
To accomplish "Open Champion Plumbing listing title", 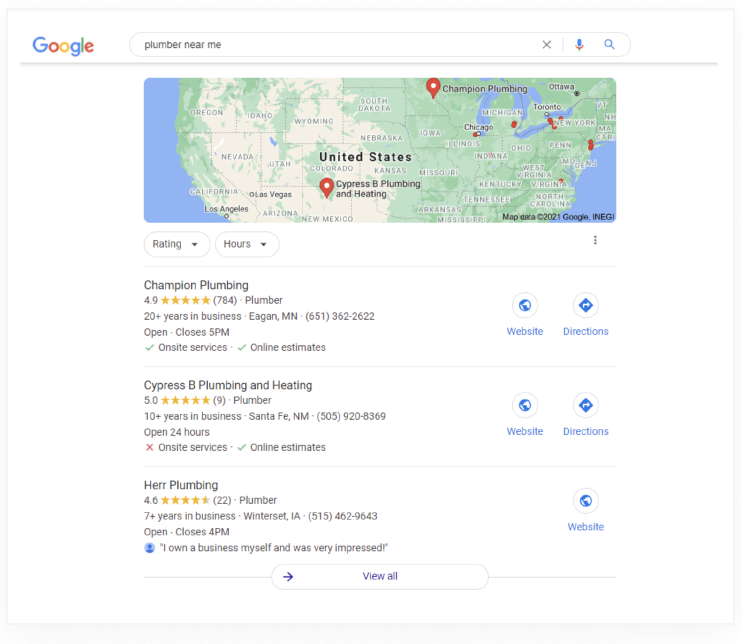I will 196,285.
